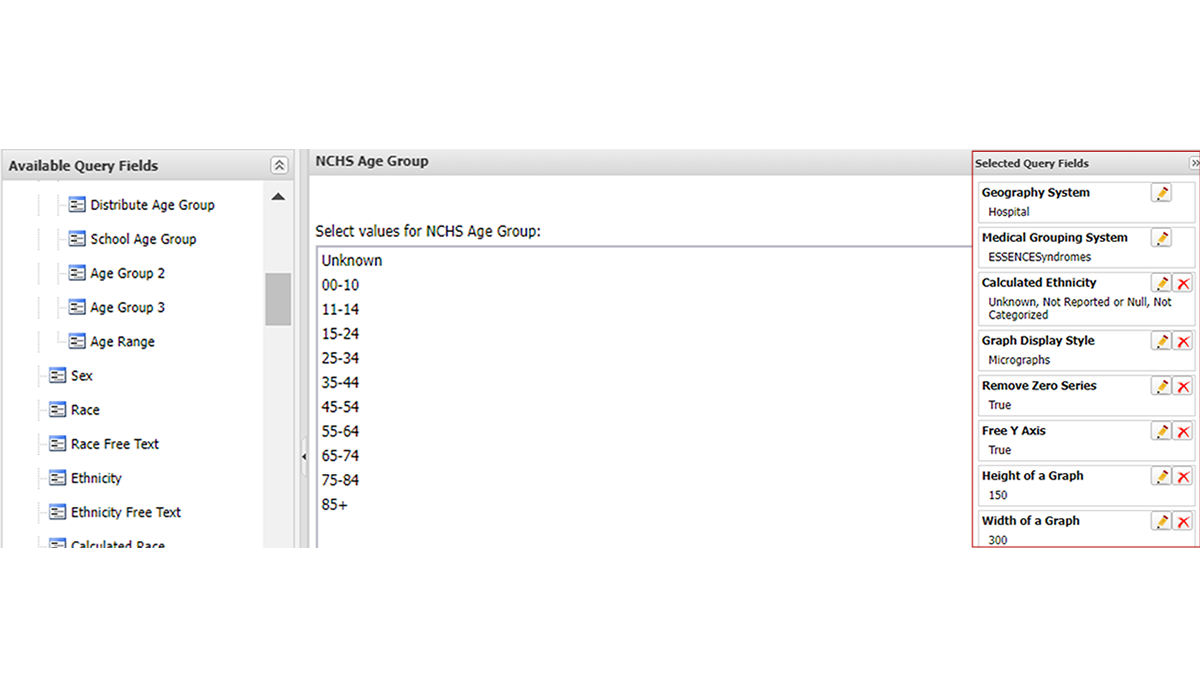Select the Race query field
Viewport: 1200px width, 675px height.
click(85, 409)
